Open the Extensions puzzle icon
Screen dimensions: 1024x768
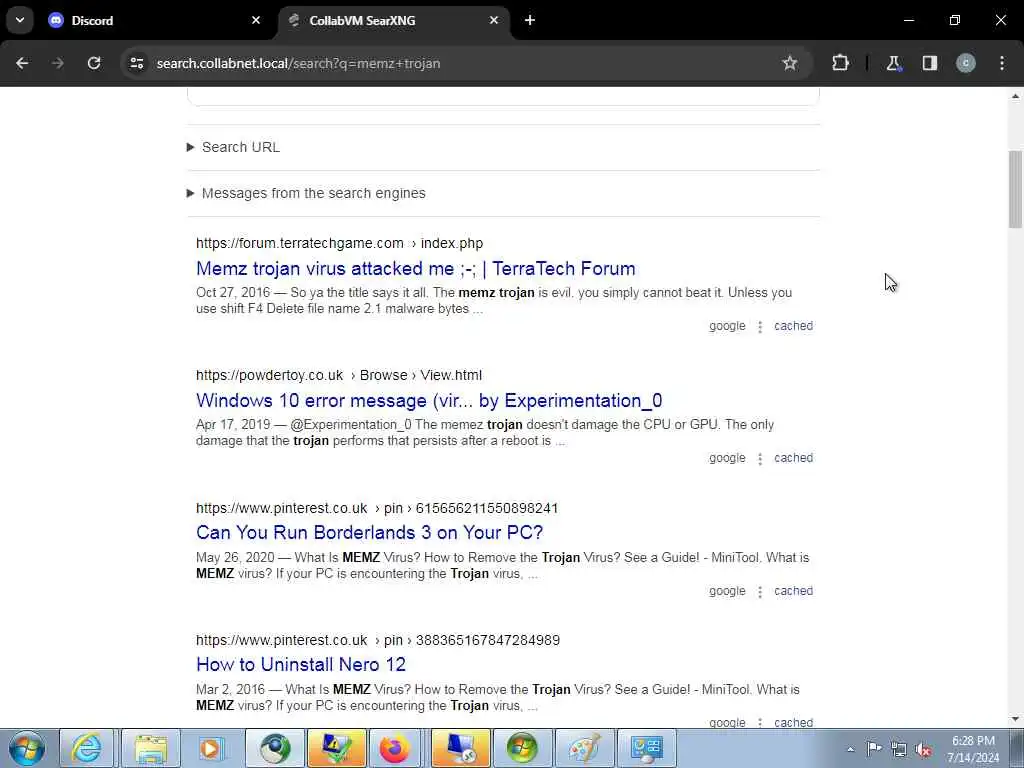point(840,63)
